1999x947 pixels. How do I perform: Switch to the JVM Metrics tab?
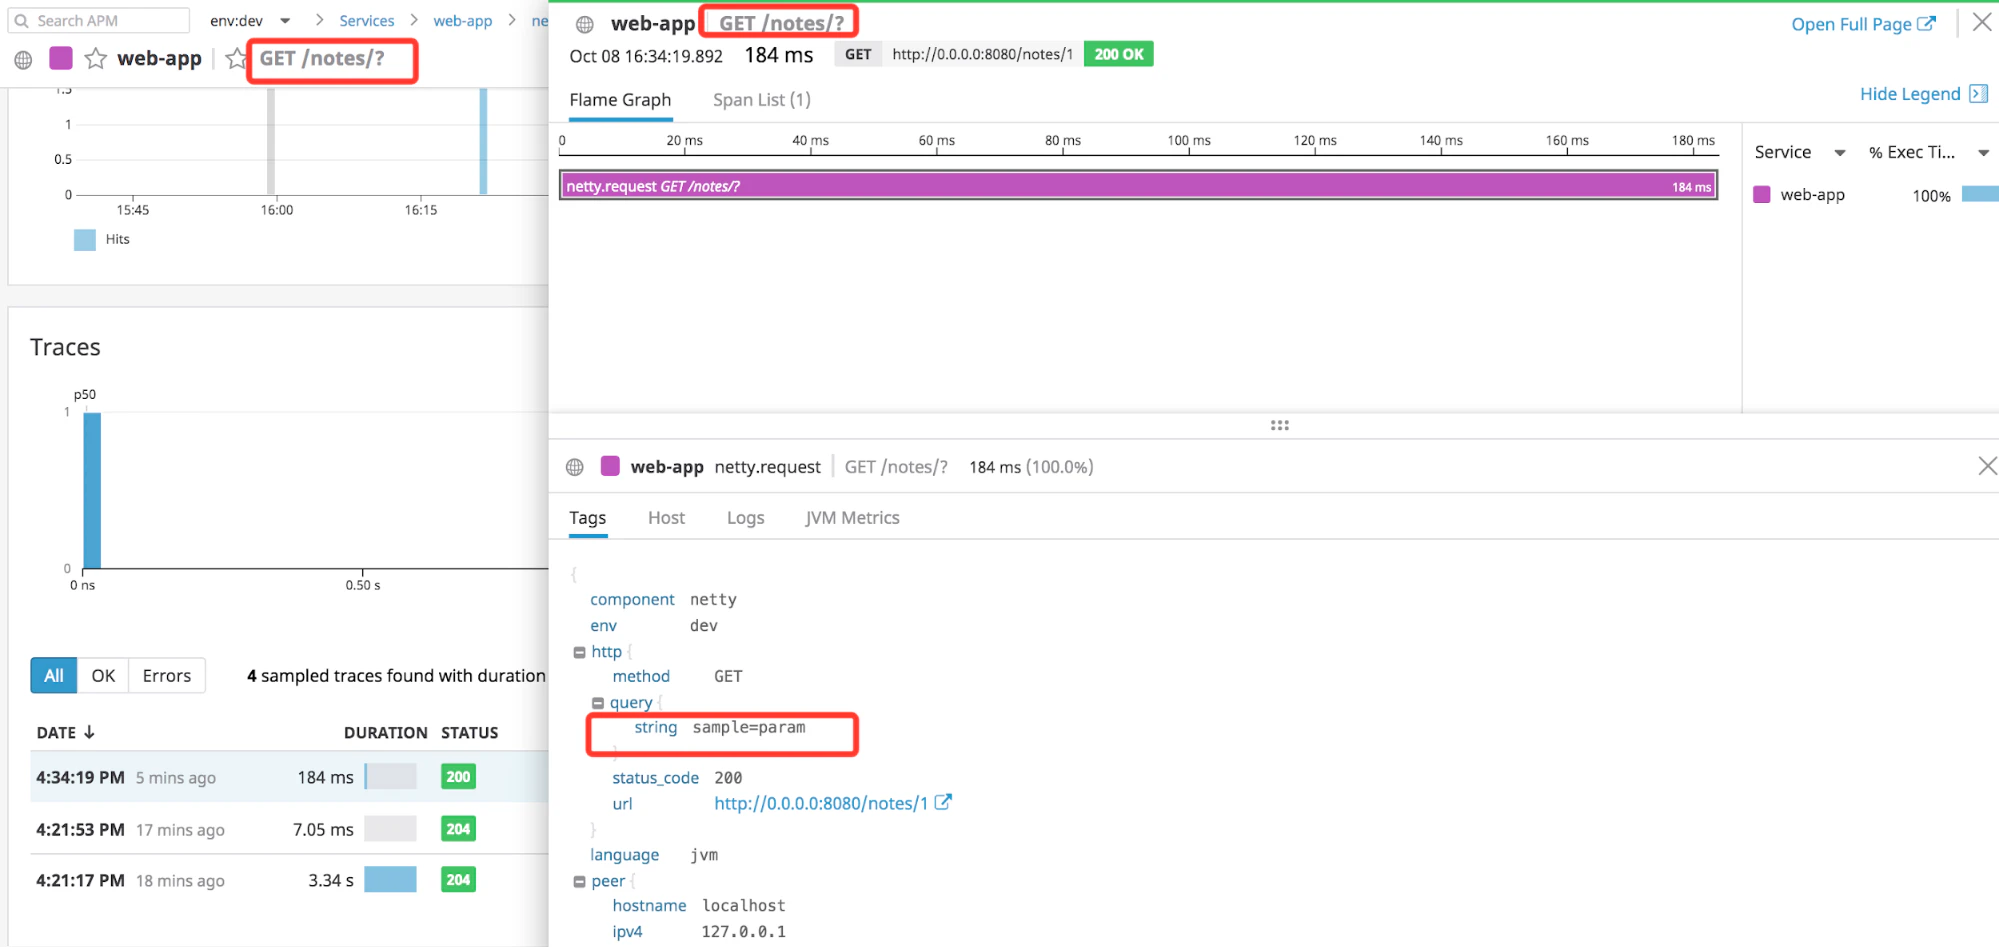click(851, 517)
